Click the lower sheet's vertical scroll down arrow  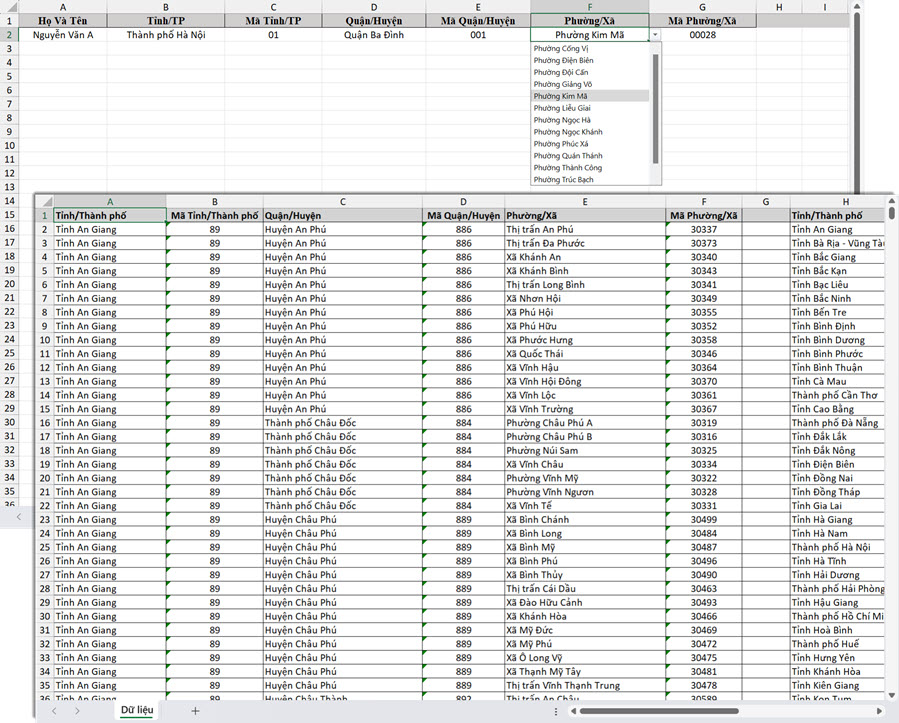tap(892, 694)
